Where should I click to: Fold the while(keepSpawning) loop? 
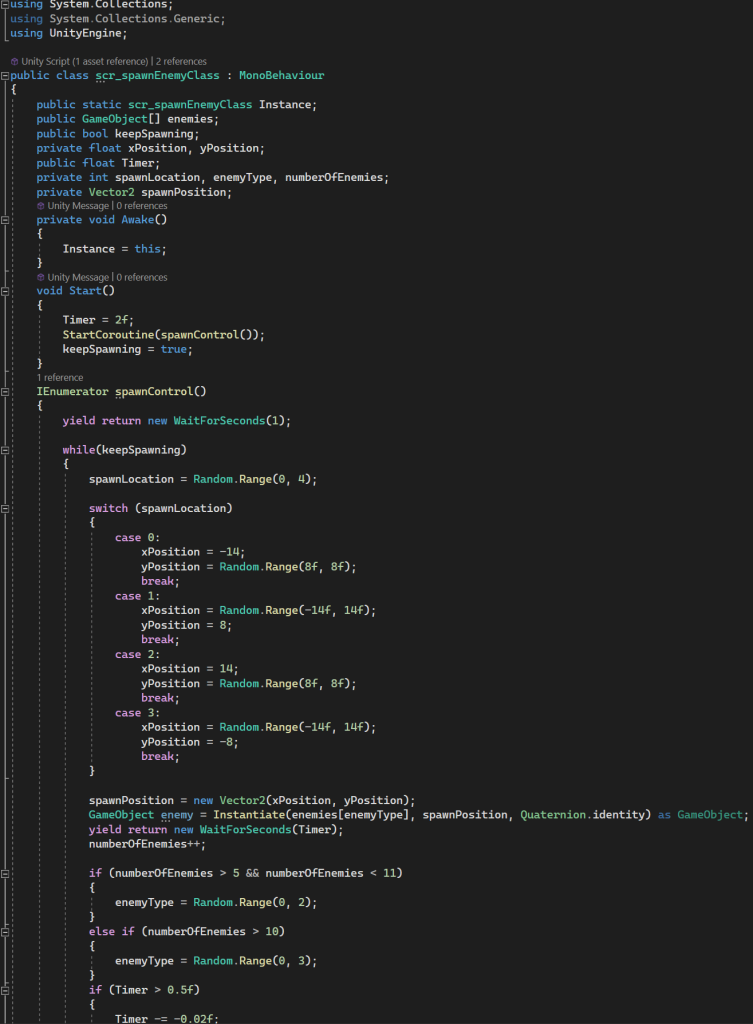click(5, 450)
